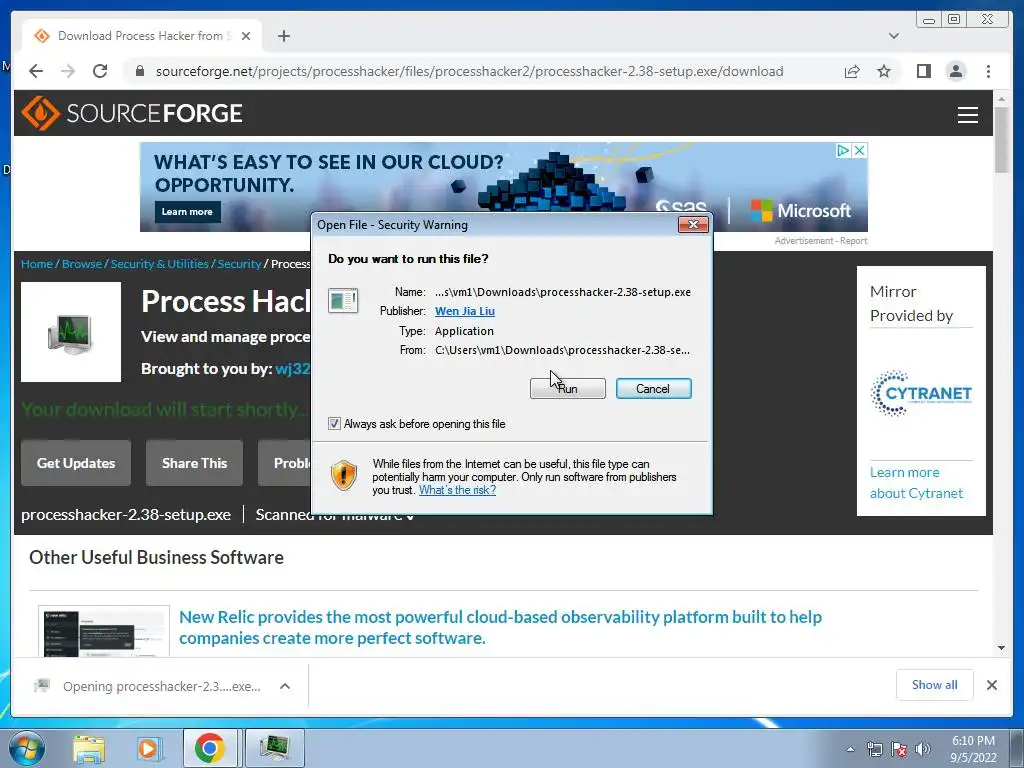Select the sourceforge.net URL in address bar
This screenshot has width=1024, height=768.
(x=469, y=71)
